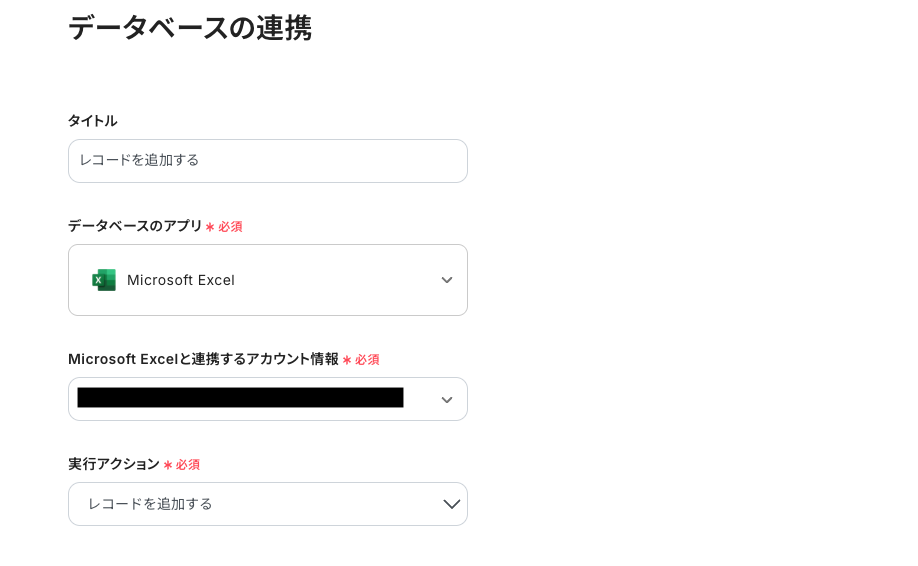This screenshot has width=918, height=566.
Task: Click red asterisk next to 実行アクション
Action: pos(168,465)
